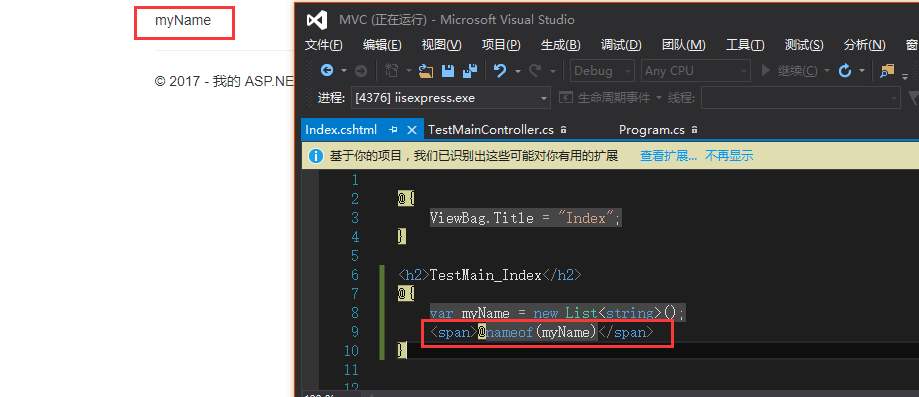Screen dimensions: 919x397
Task: Open the Any CPU platform dropdown
Action: (696, 71)
